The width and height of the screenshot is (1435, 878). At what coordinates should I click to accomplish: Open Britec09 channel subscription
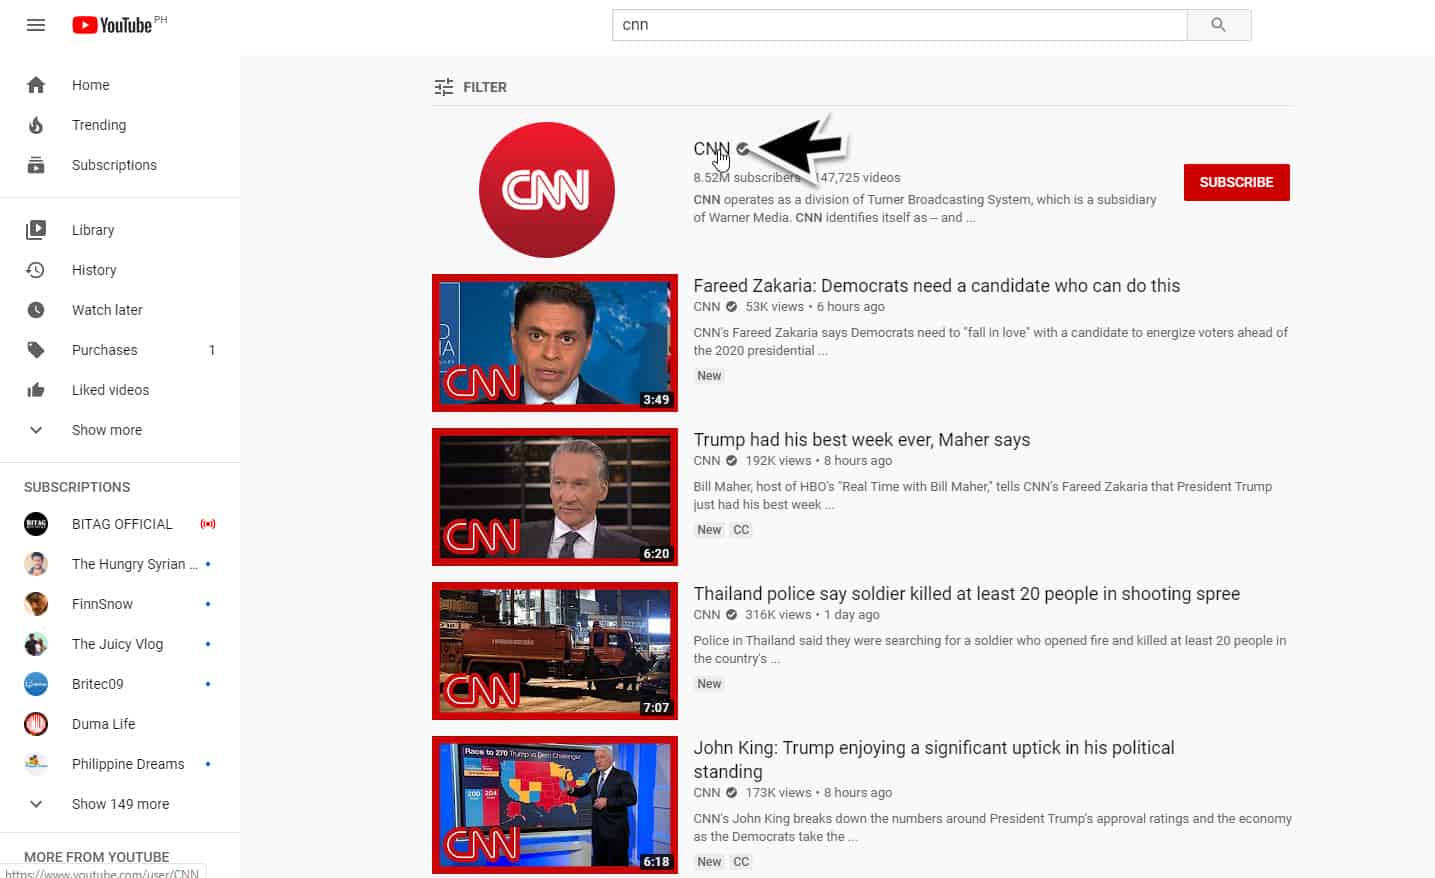tap(120, 684)
